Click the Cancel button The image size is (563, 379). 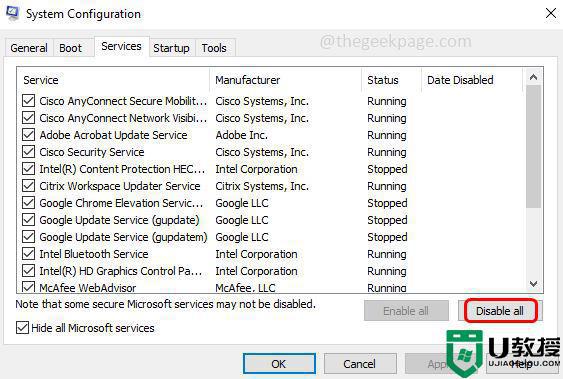coord(359,364)
